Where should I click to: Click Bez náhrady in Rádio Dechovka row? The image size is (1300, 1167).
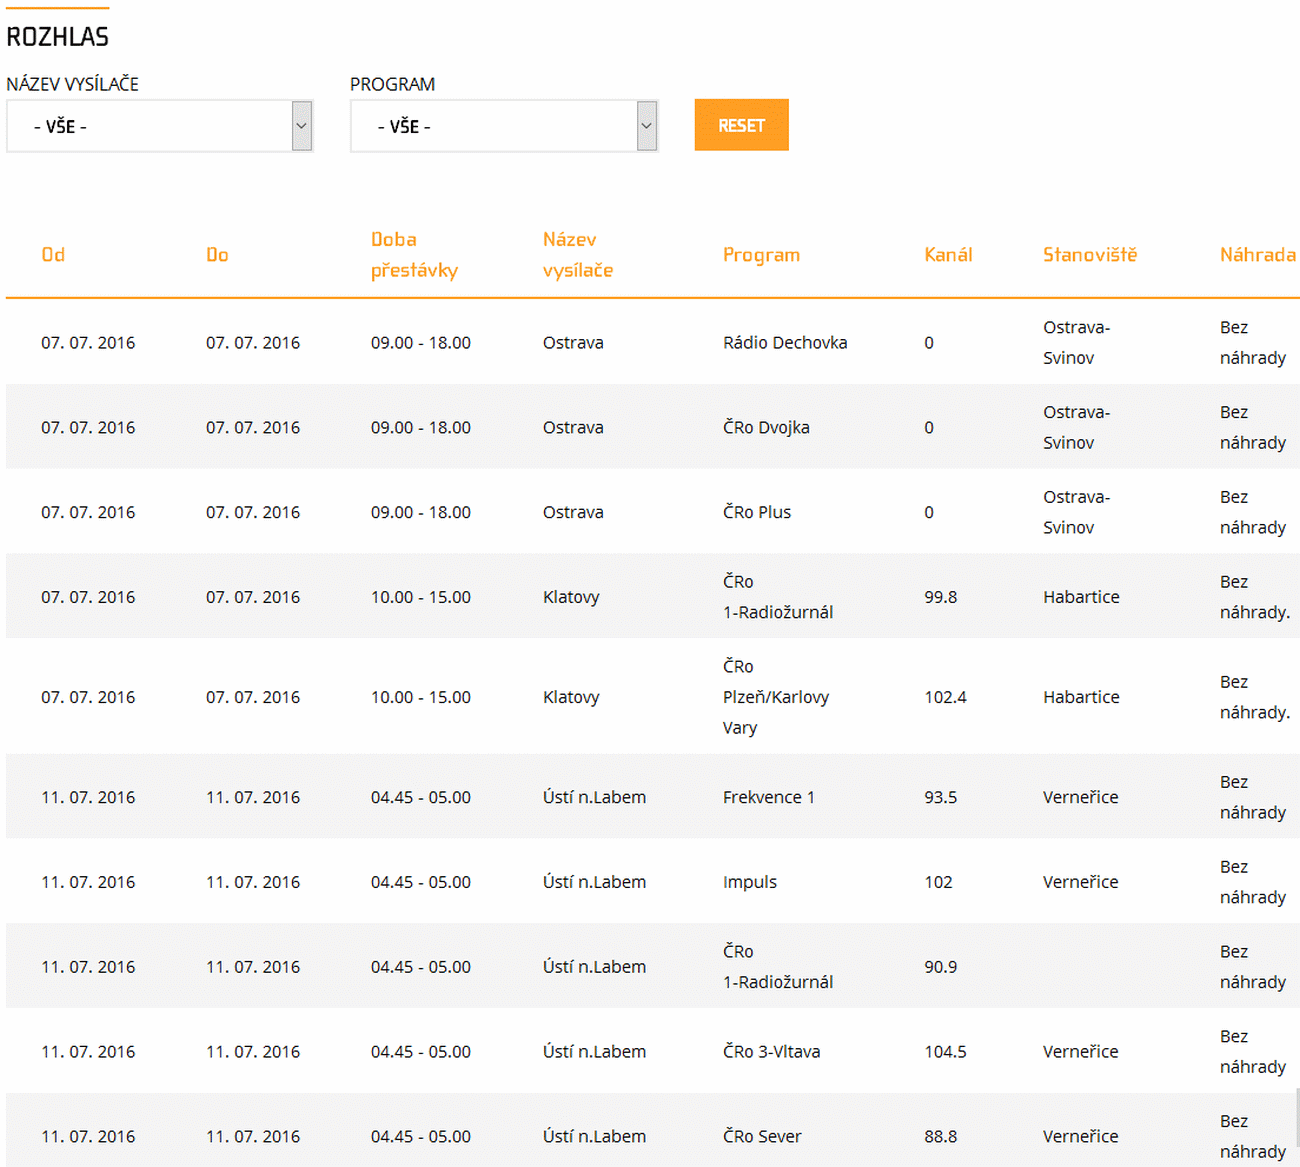(1253, 343)
